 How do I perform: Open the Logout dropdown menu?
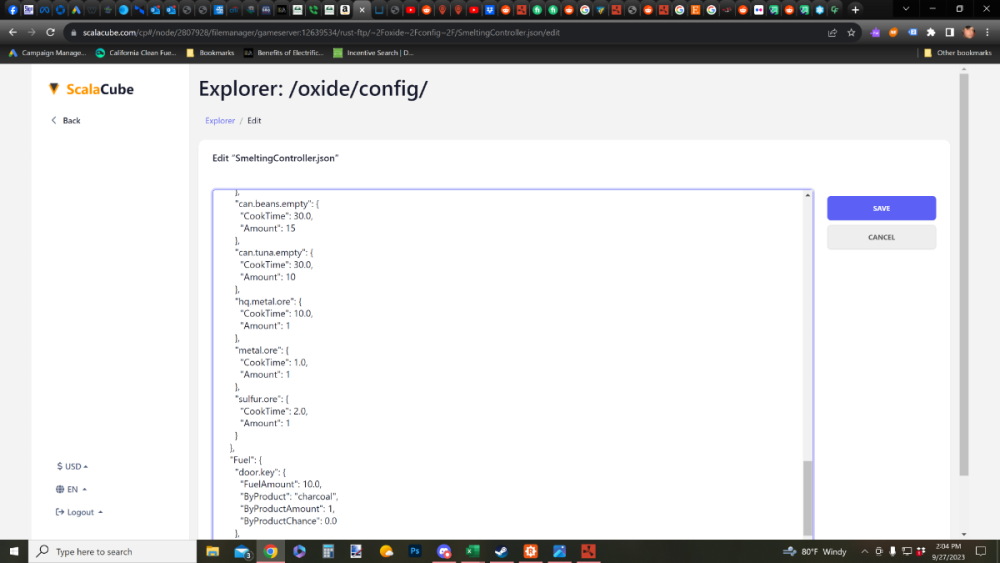point(80,512)
